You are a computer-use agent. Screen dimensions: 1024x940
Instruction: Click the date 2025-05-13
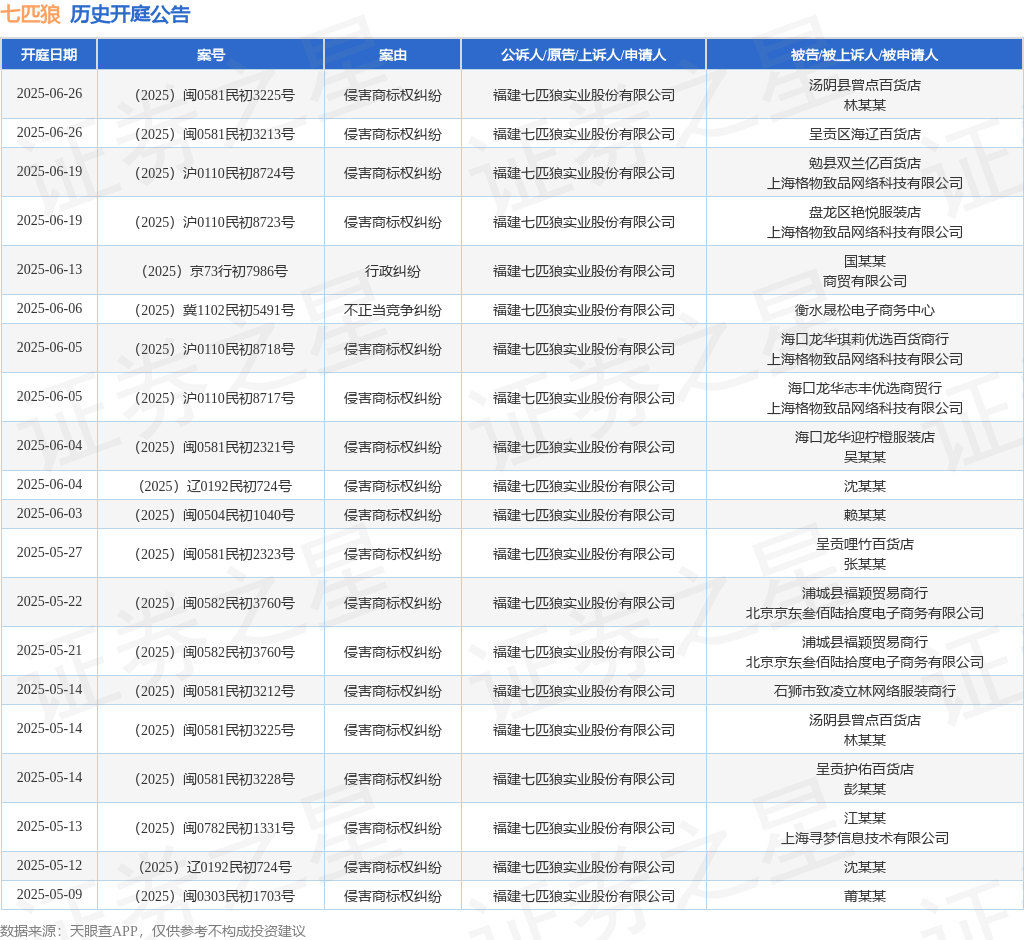[50, 826]
